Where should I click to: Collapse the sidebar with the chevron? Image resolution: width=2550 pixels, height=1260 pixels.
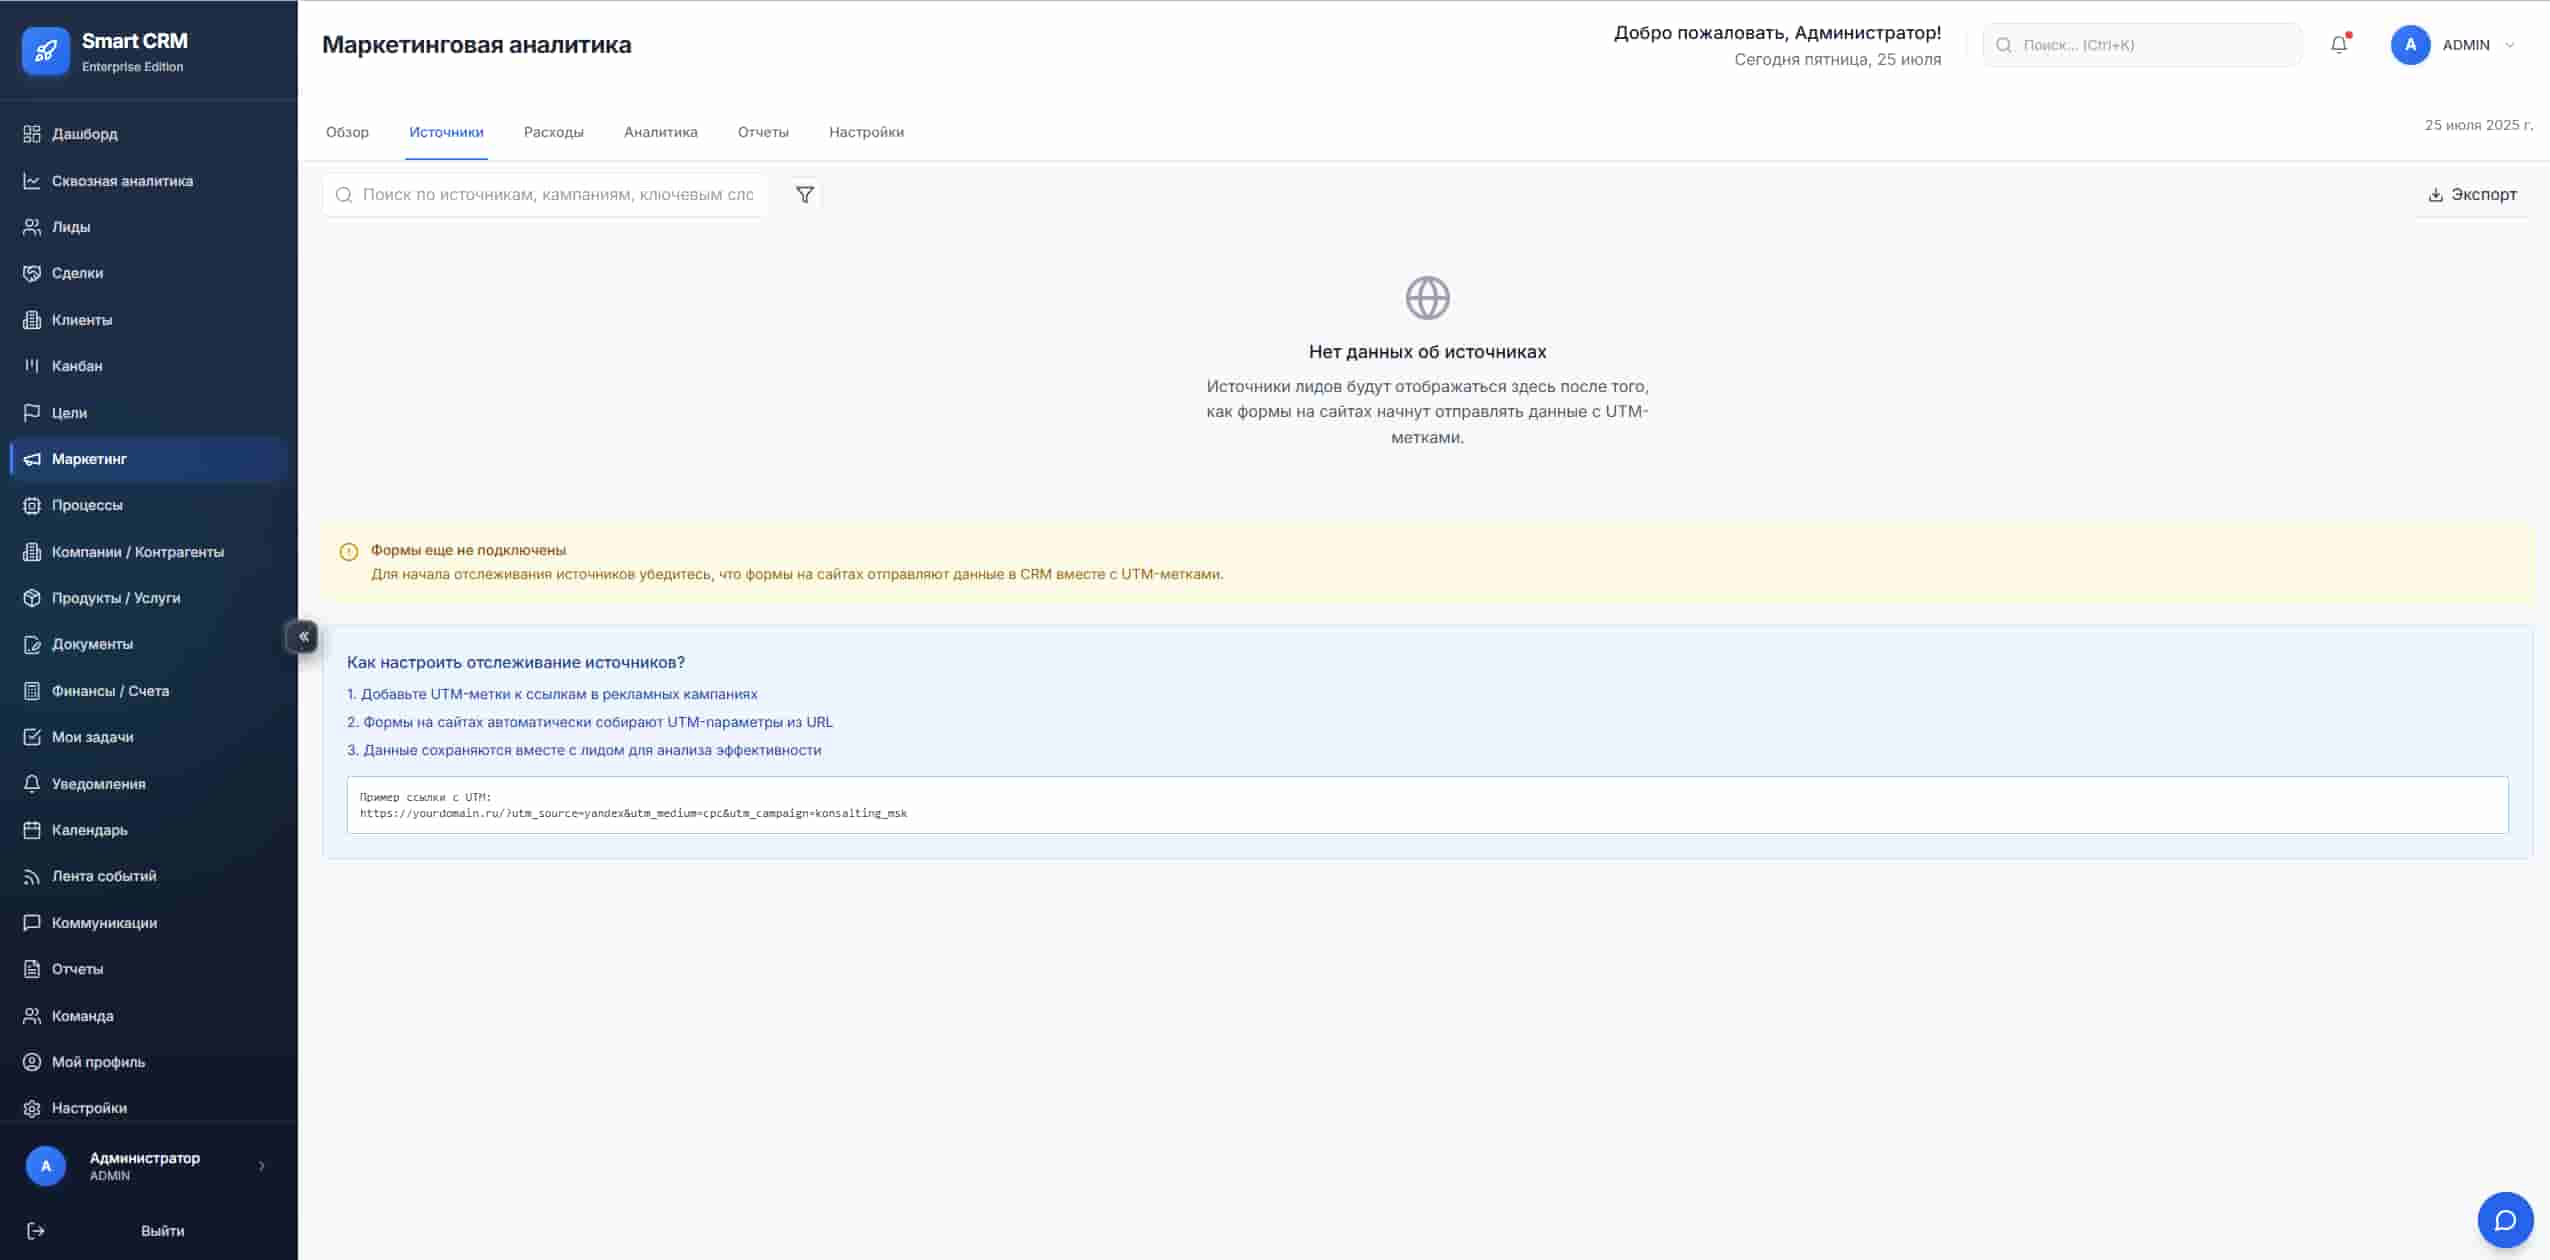coord(303,636)
